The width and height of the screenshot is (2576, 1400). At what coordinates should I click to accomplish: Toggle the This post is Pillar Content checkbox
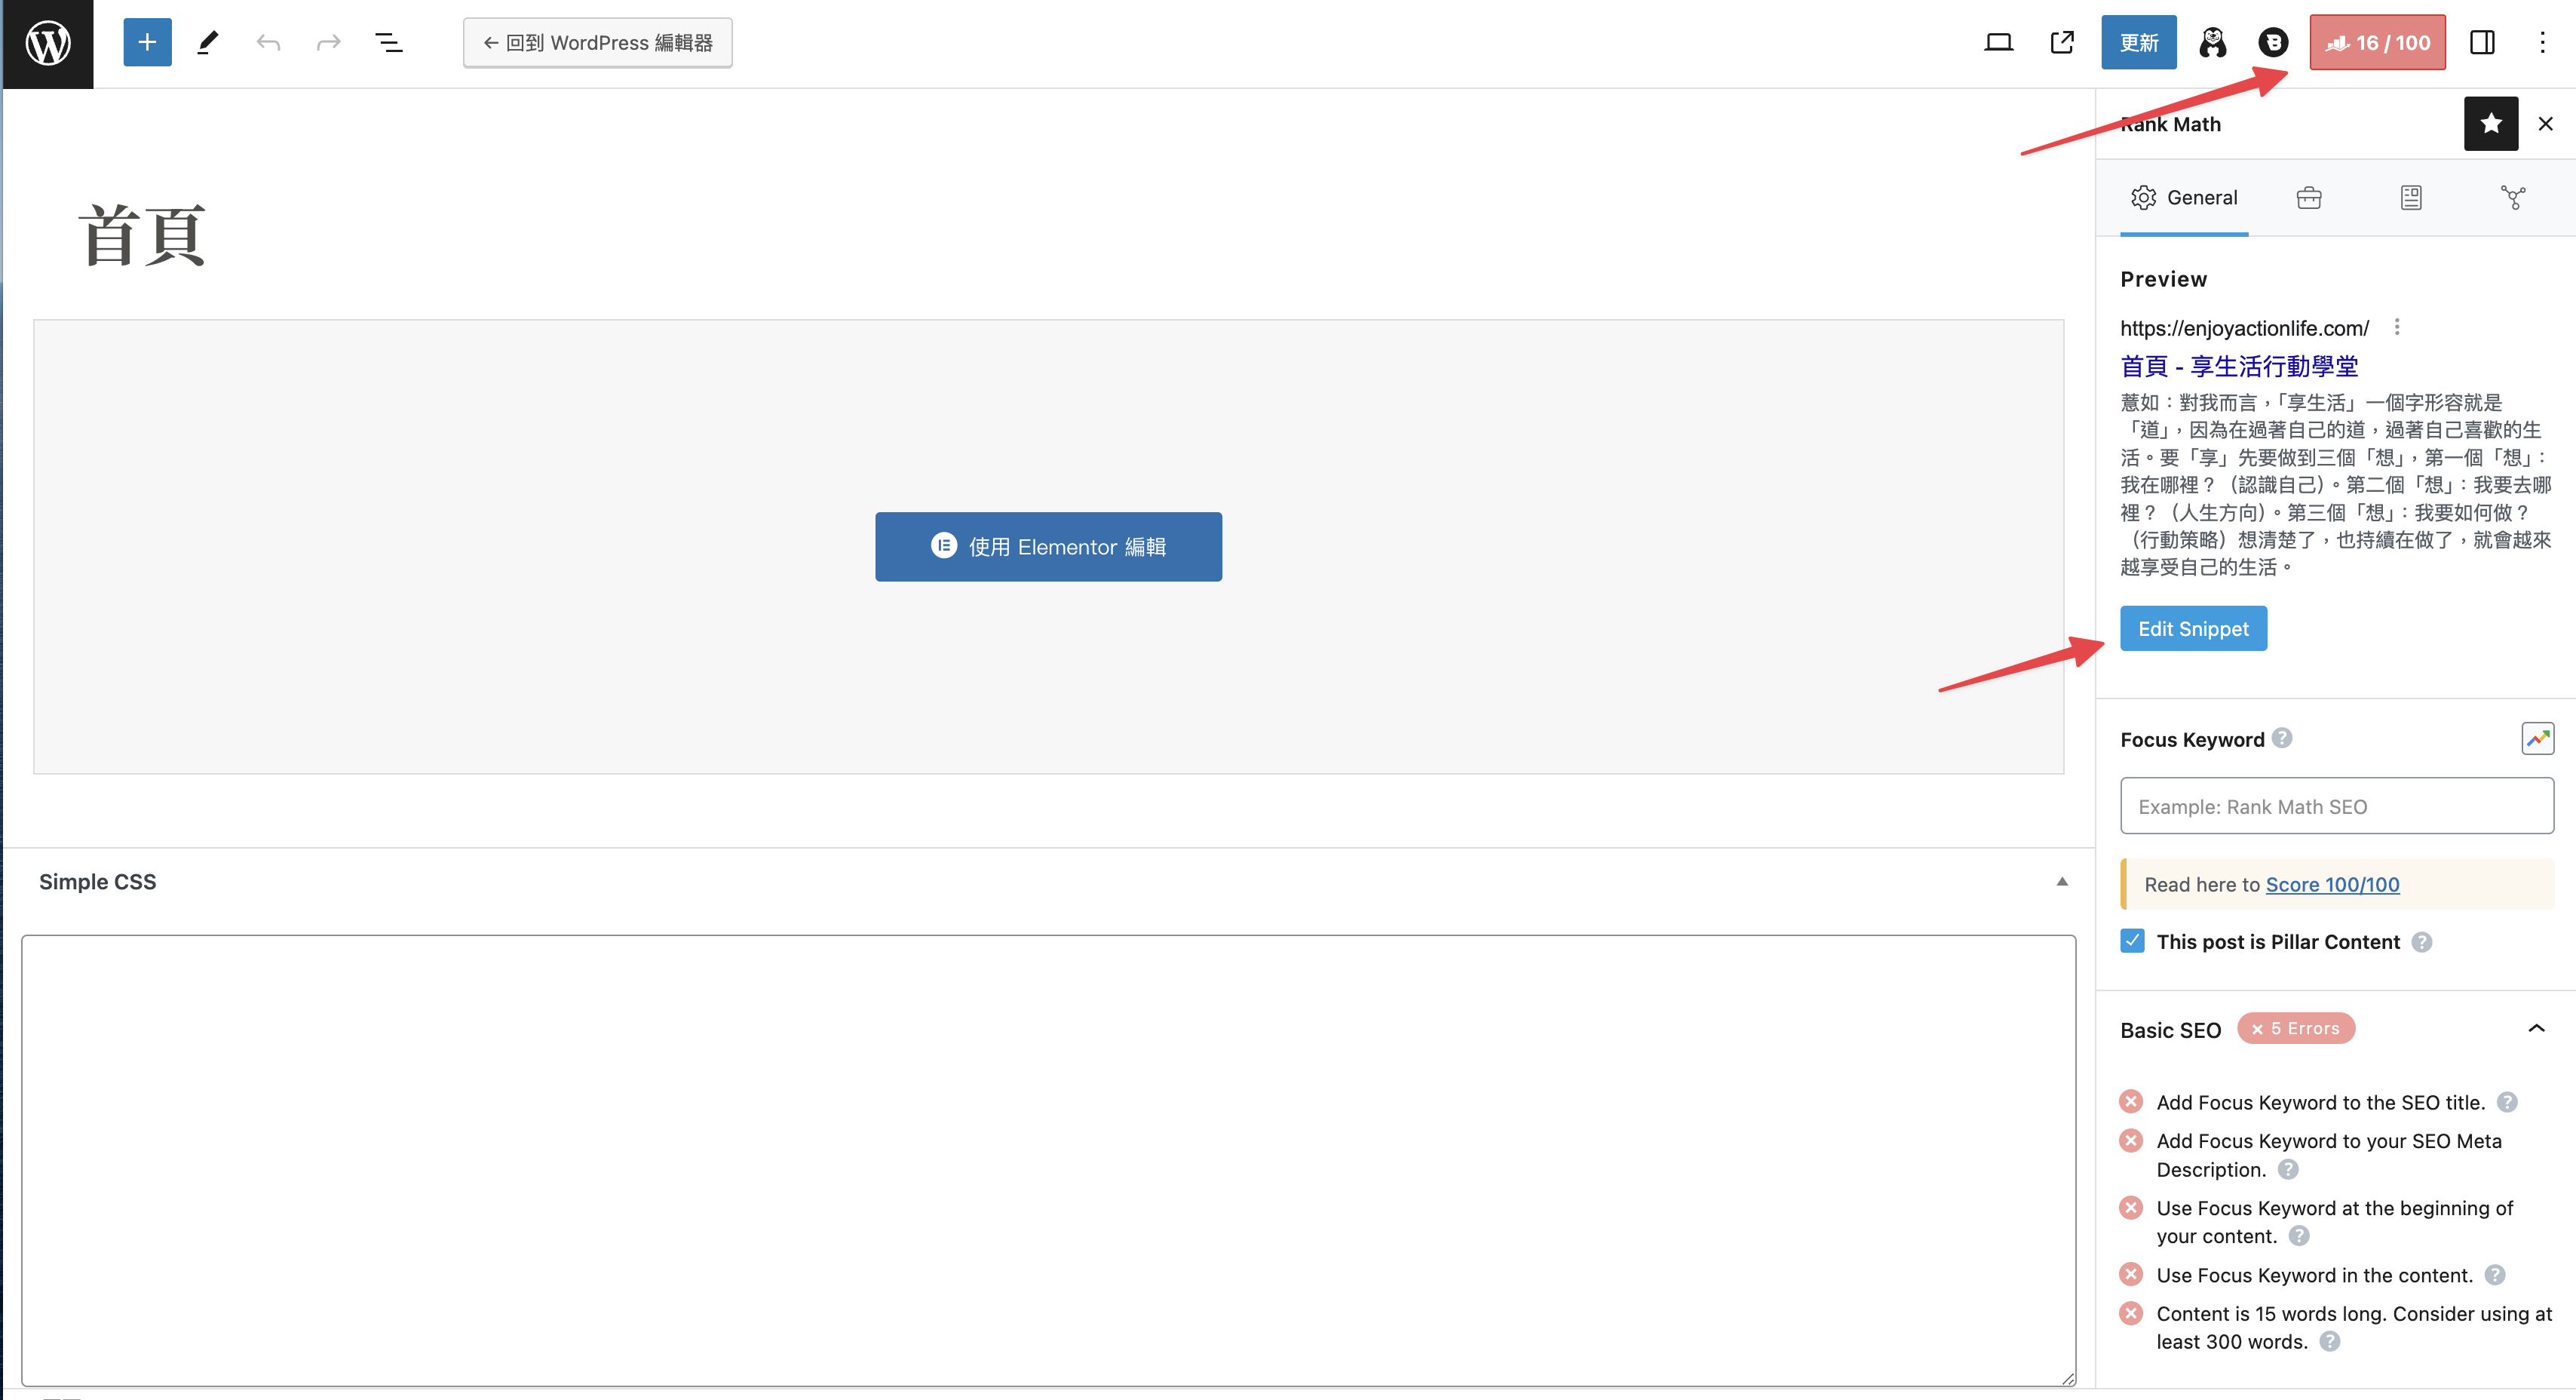tap(2131, 941)
